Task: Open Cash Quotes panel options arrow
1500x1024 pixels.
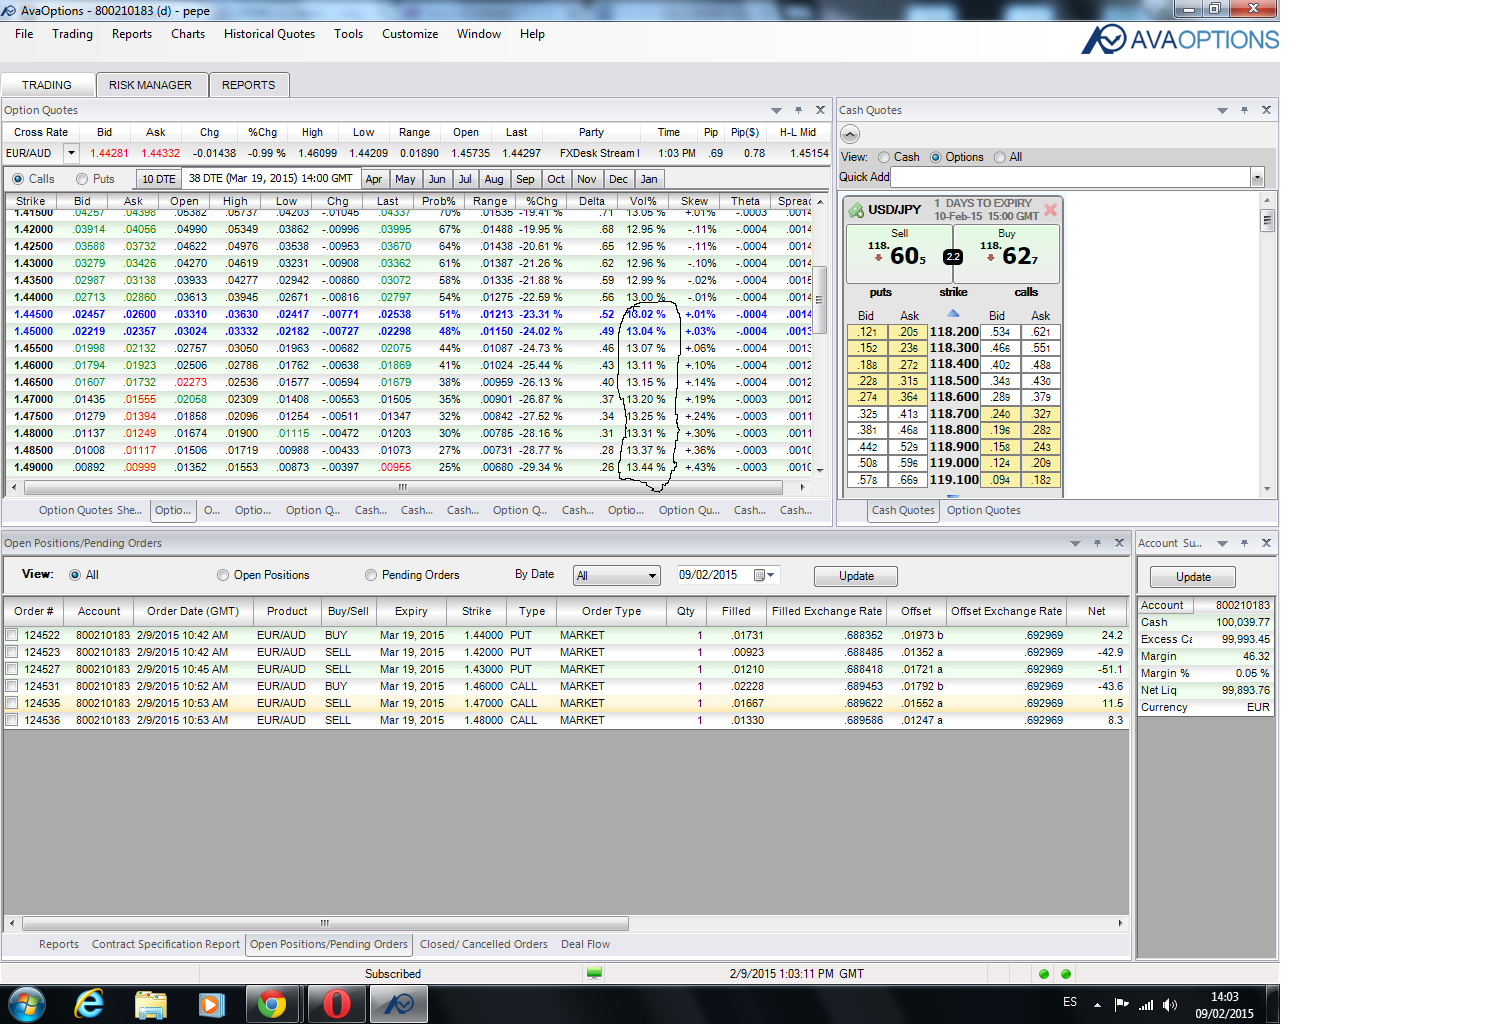Action: pyautogui.click(x=1222, y=110)
